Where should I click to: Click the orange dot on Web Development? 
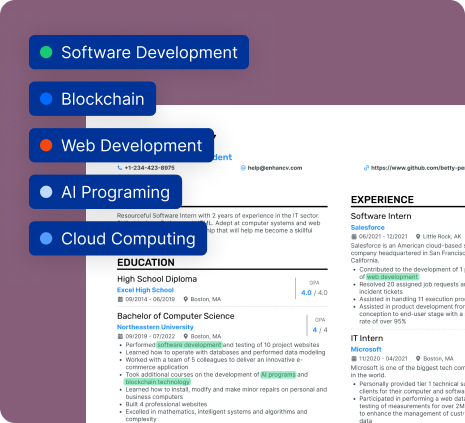click(x=46, y=145)
